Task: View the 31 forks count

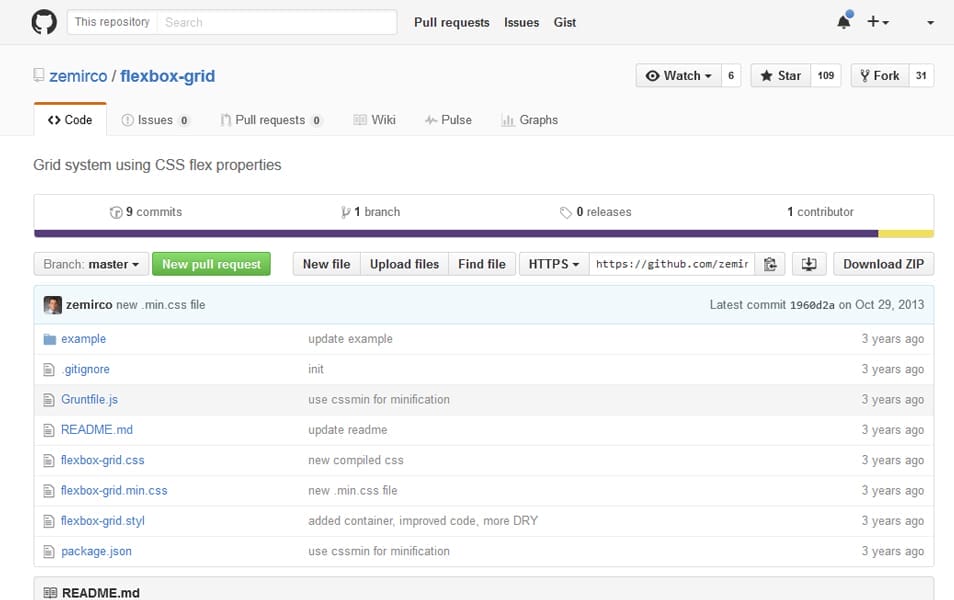Action: tap(921, 75)
